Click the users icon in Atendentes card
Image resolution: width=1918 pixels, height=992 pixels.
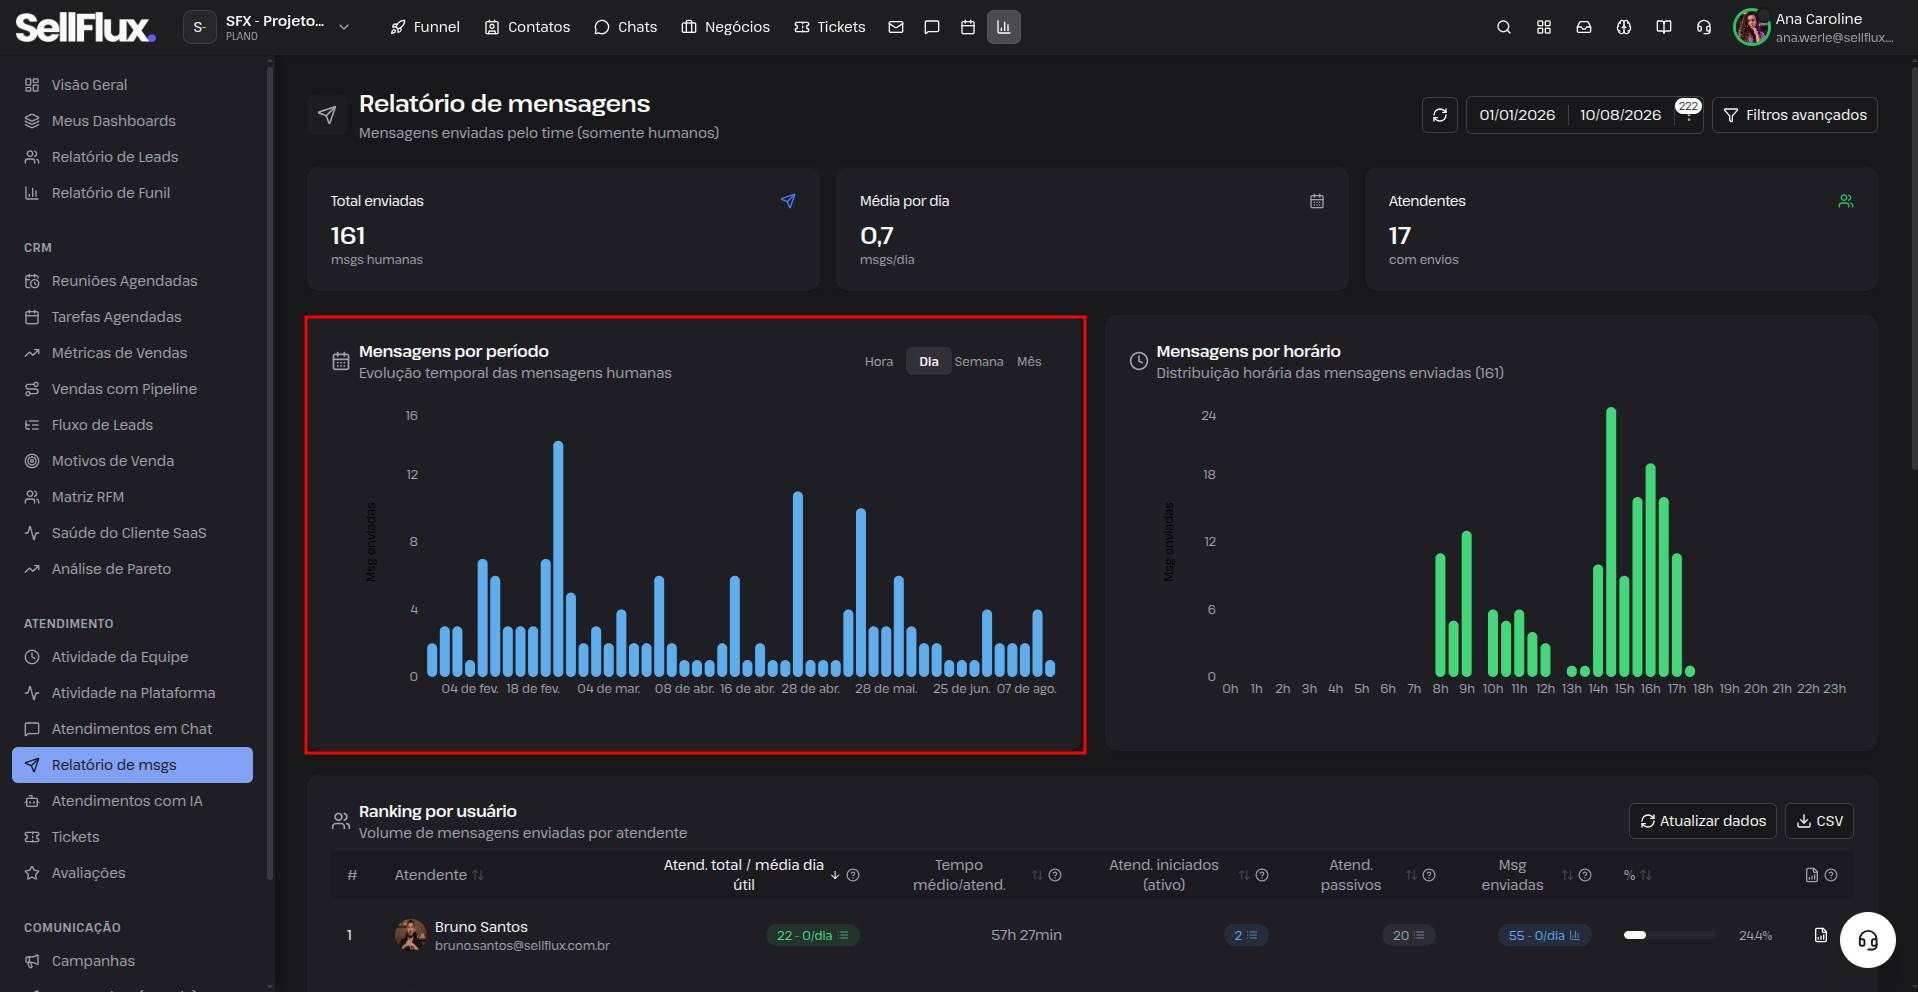coord(1846,201)
